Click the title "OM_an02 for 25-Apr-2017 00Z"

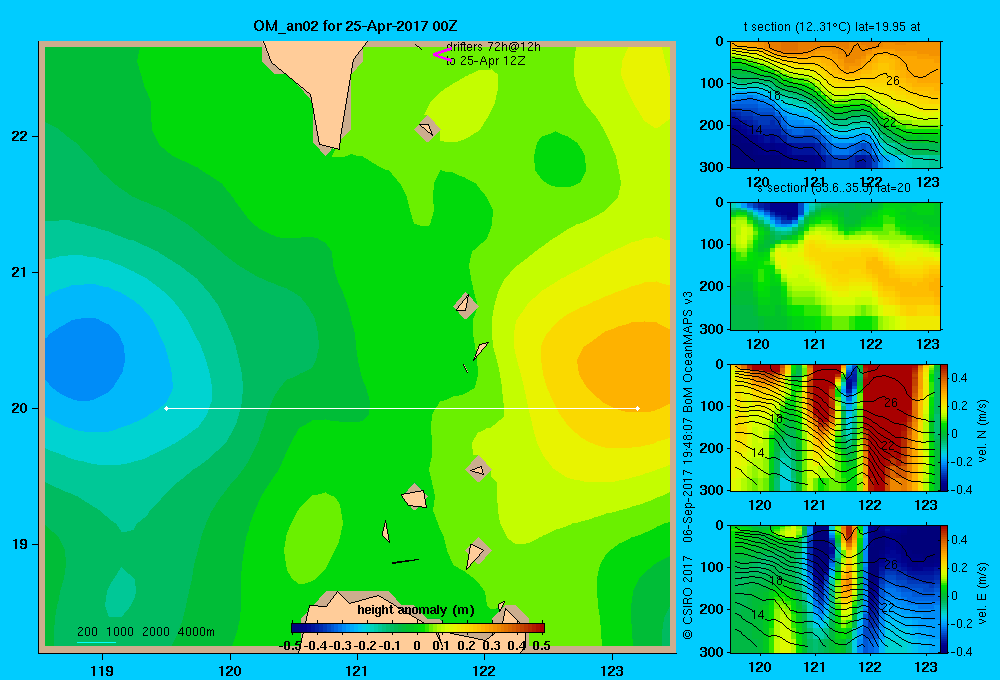(x=355, y=26)
